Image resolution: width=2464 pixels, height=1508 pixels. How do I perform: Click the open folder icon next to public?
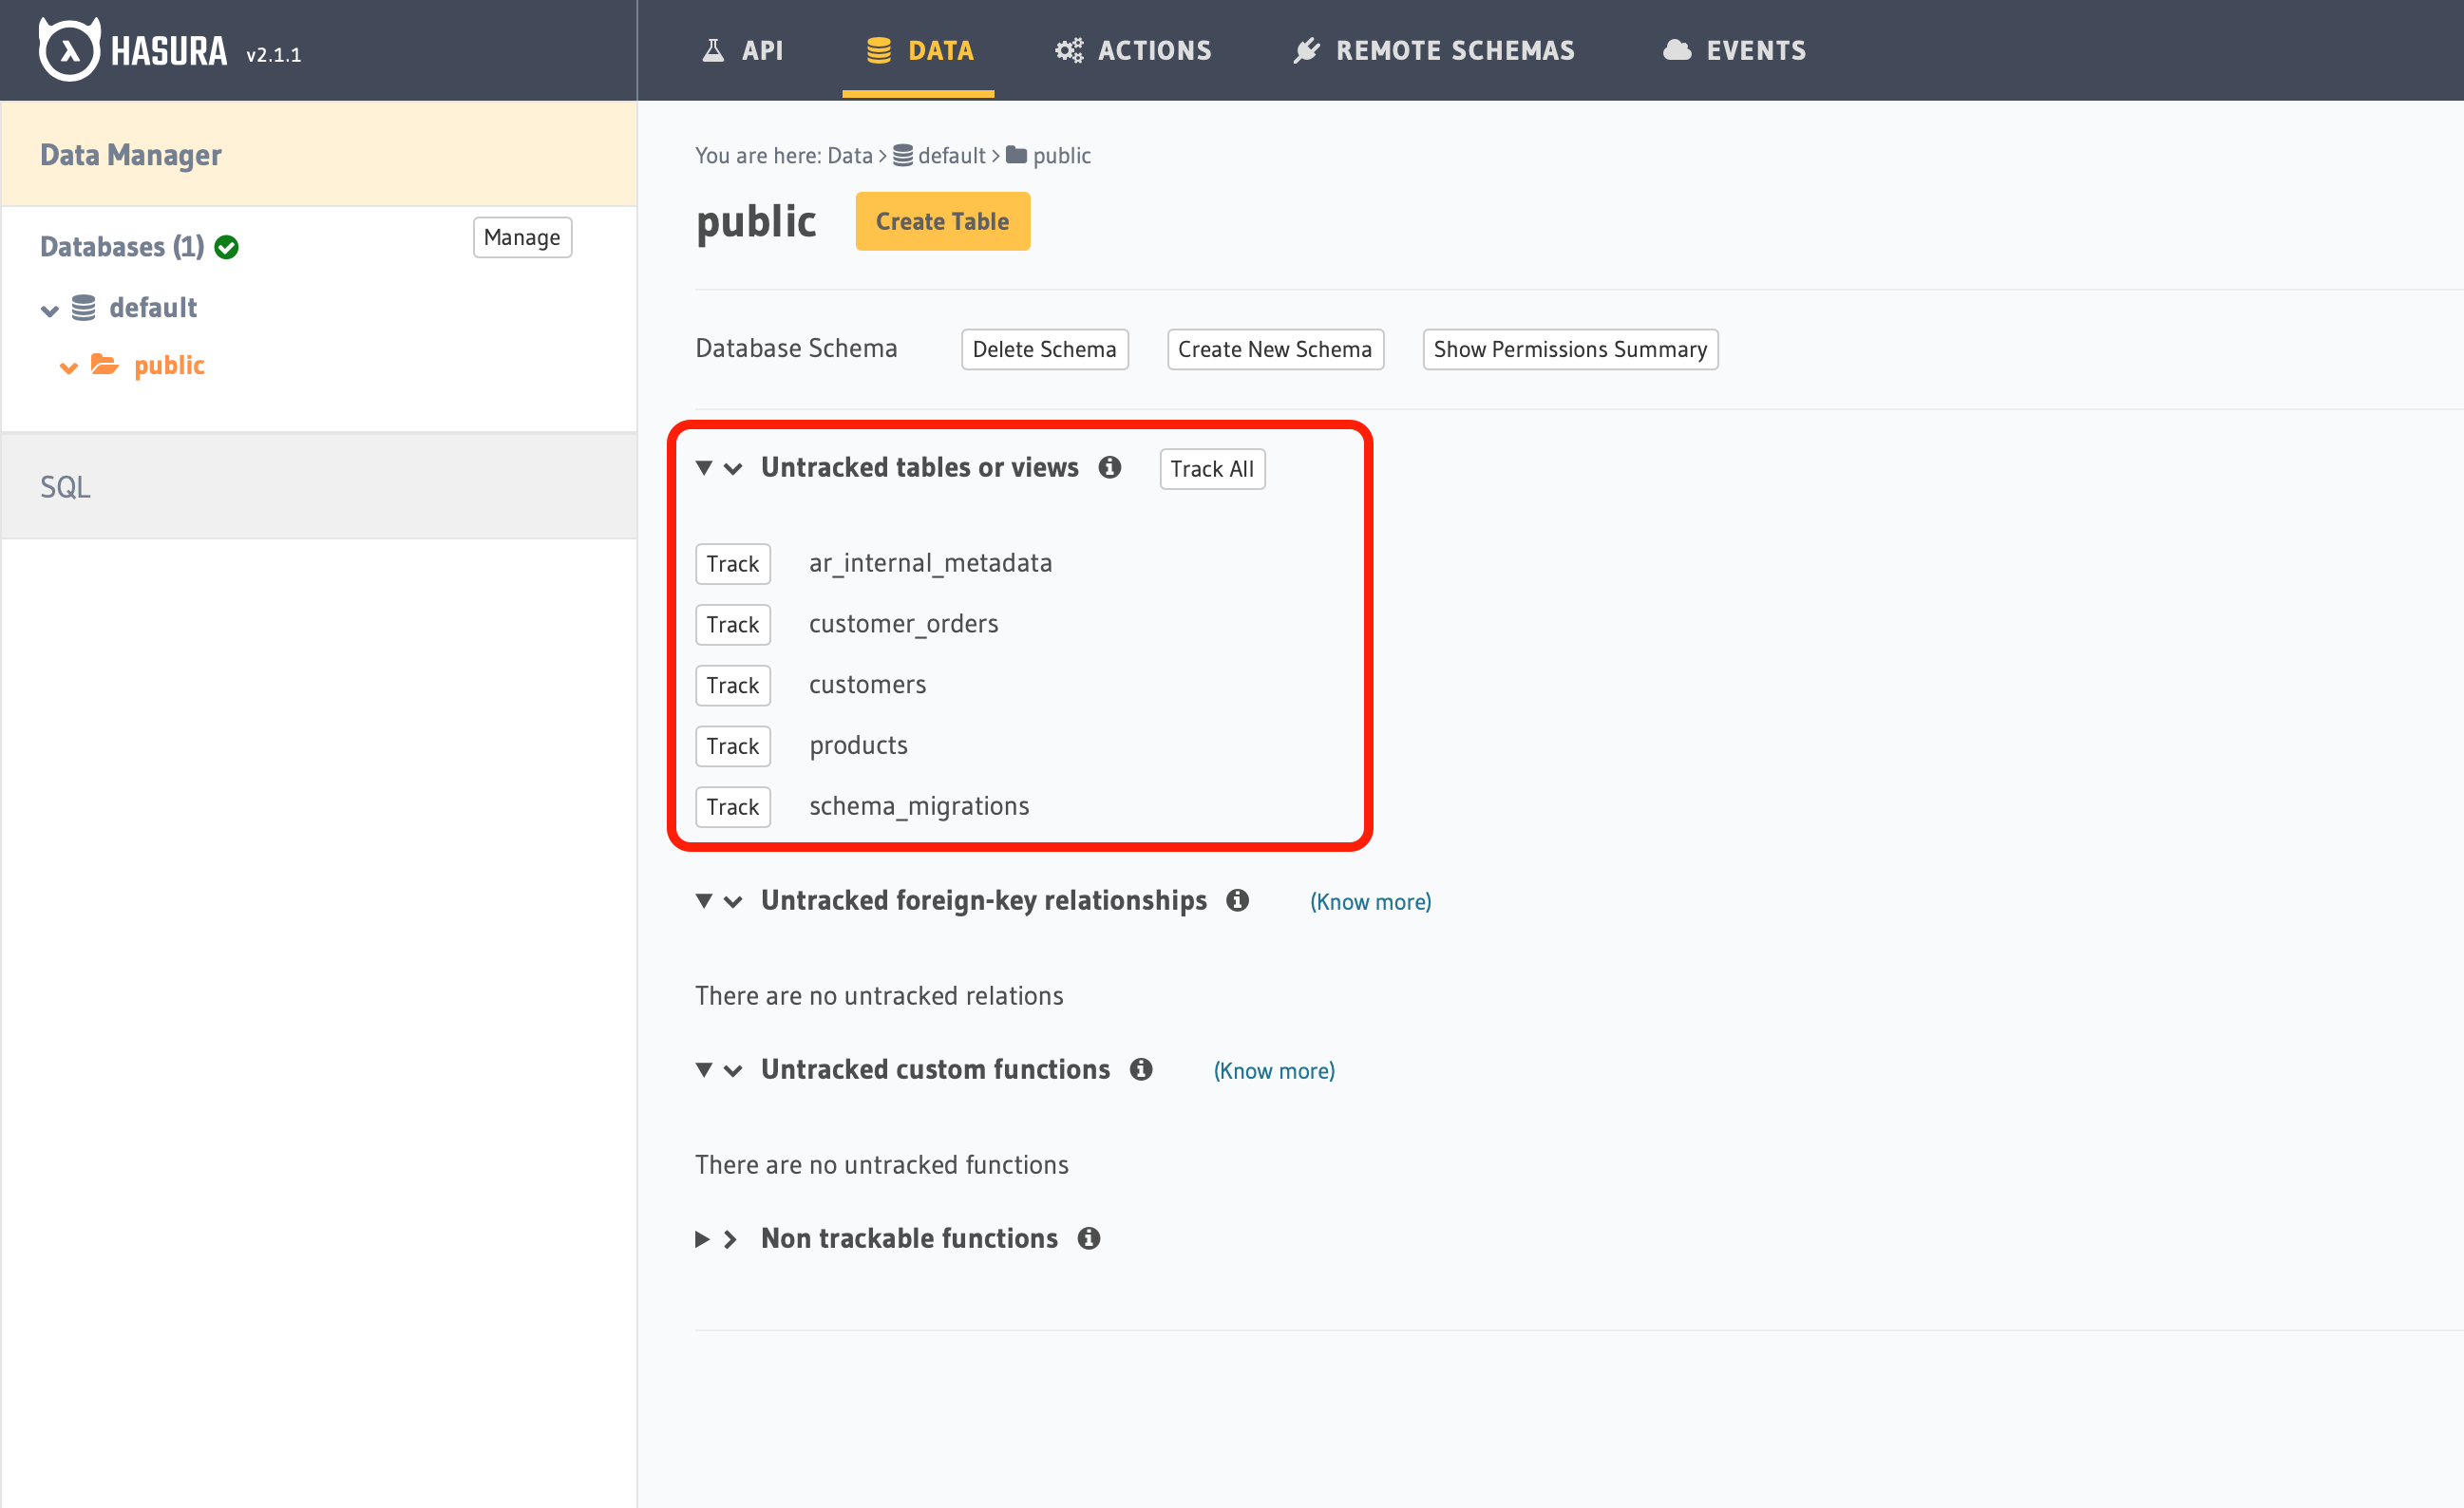[105, 365]
